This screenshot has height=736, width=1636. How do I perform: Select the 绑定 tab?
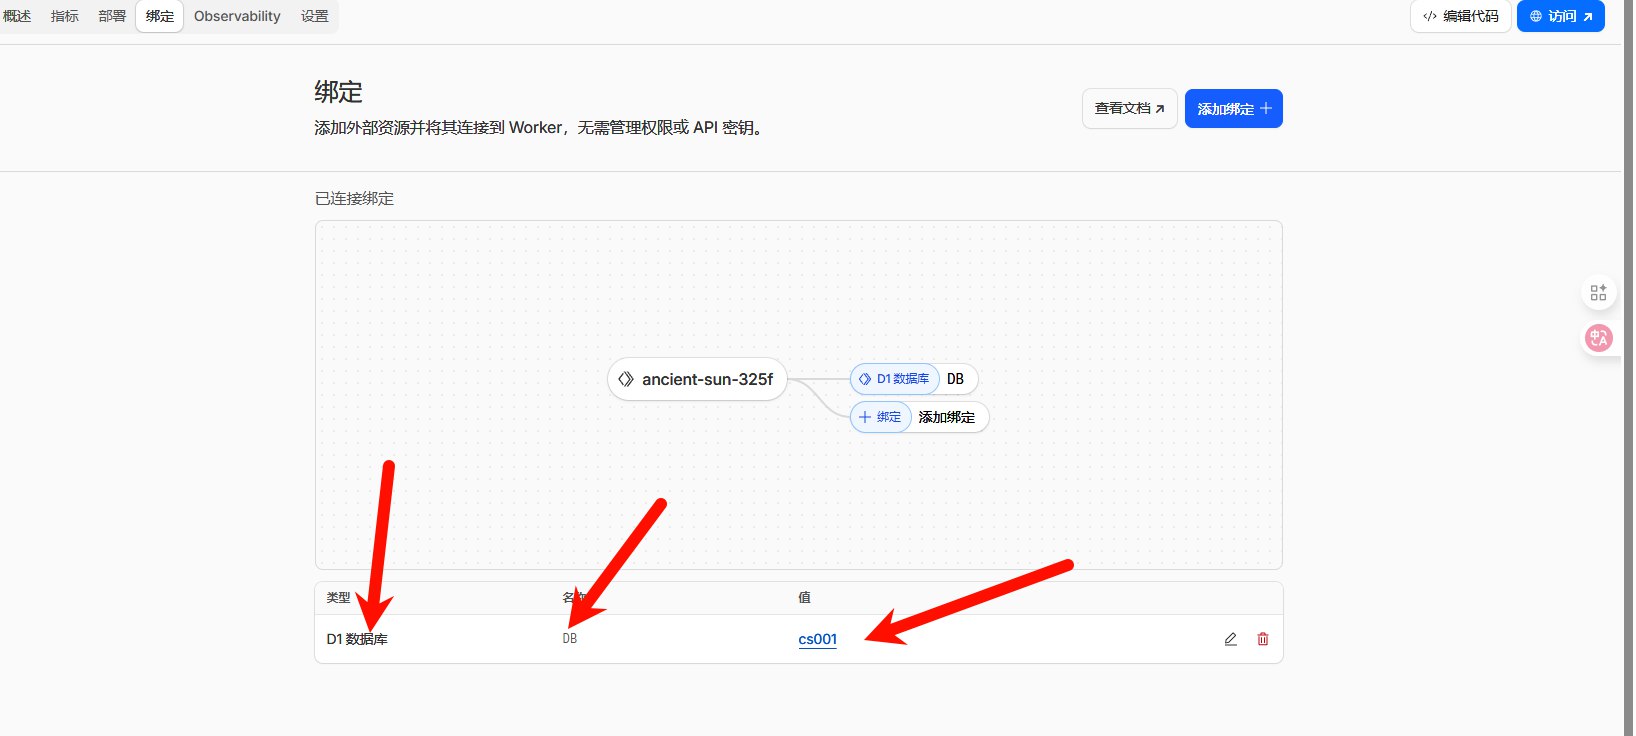tap(160, 16)
